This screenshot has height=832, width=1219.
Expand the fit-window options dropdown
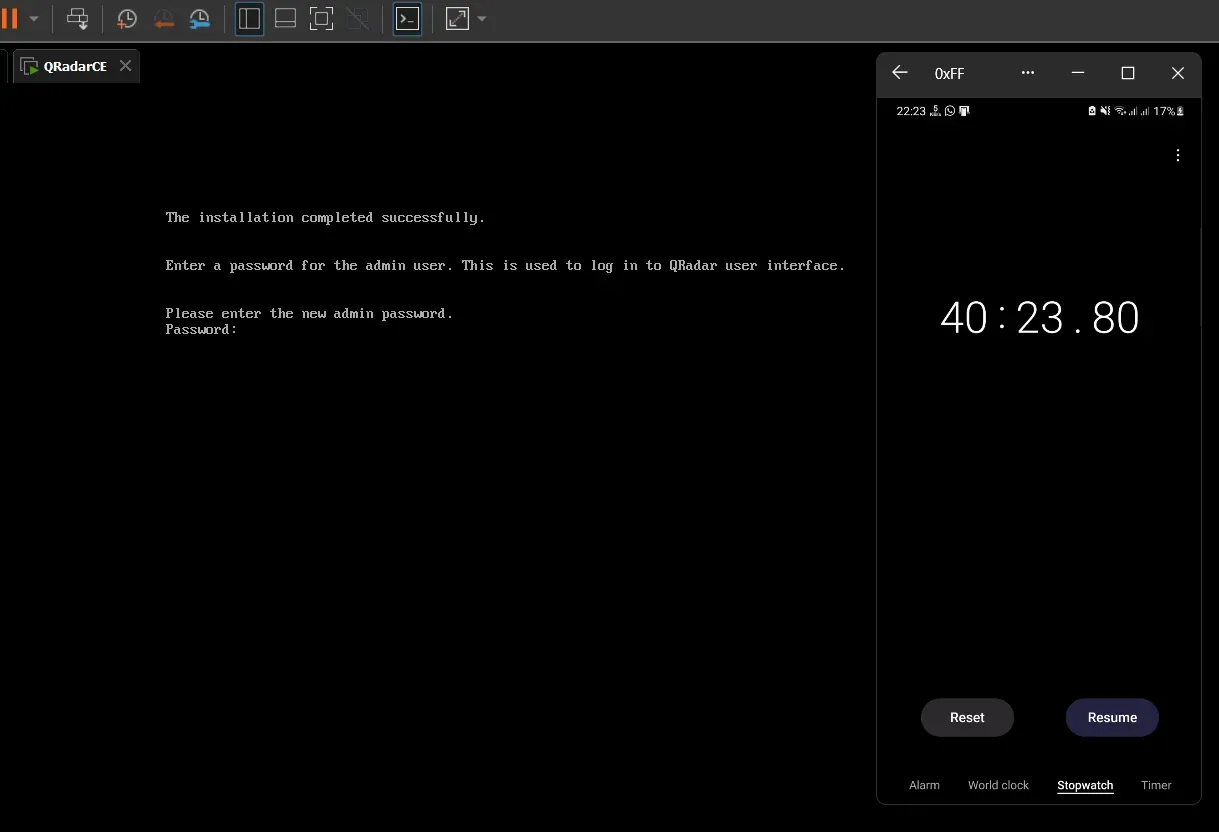pyautogui.click(x=482, y=18)
